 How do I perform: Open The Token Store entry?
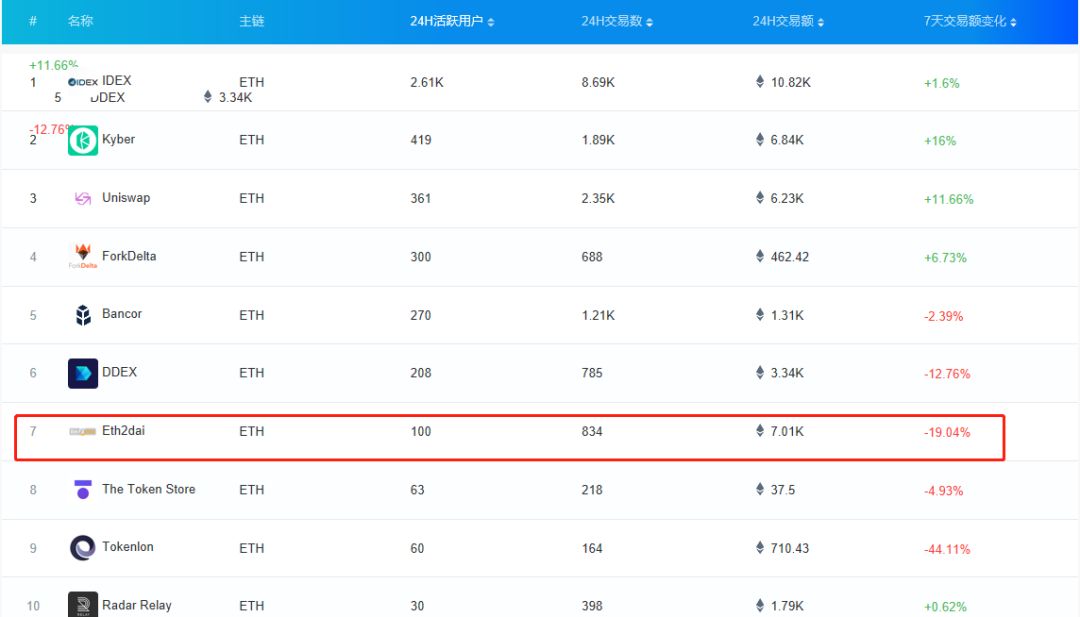pos(149,489)
